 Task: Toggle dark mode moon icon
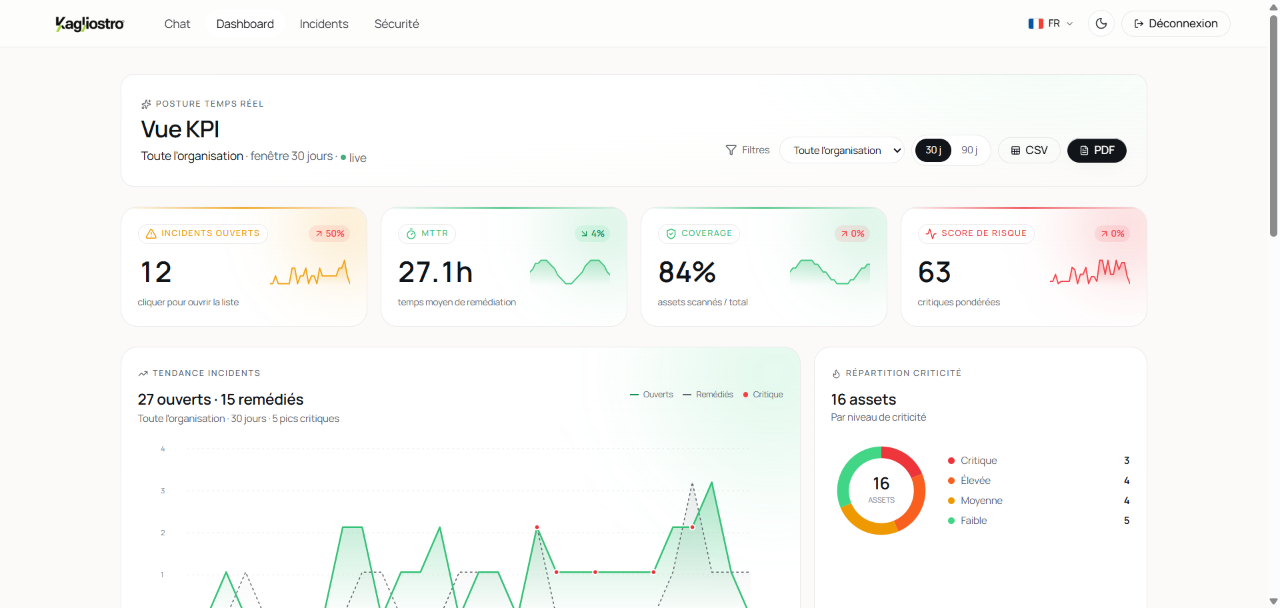[x=1101, y=24]
